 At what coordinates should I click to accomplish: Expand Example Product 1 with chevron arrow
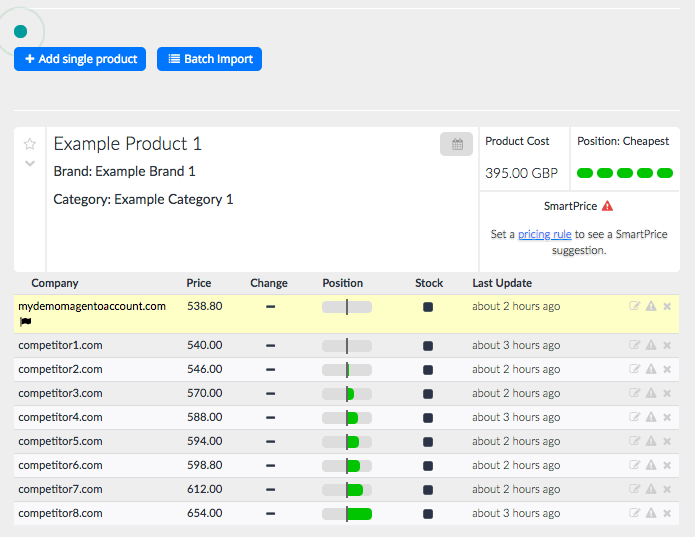tap(30, 164)
